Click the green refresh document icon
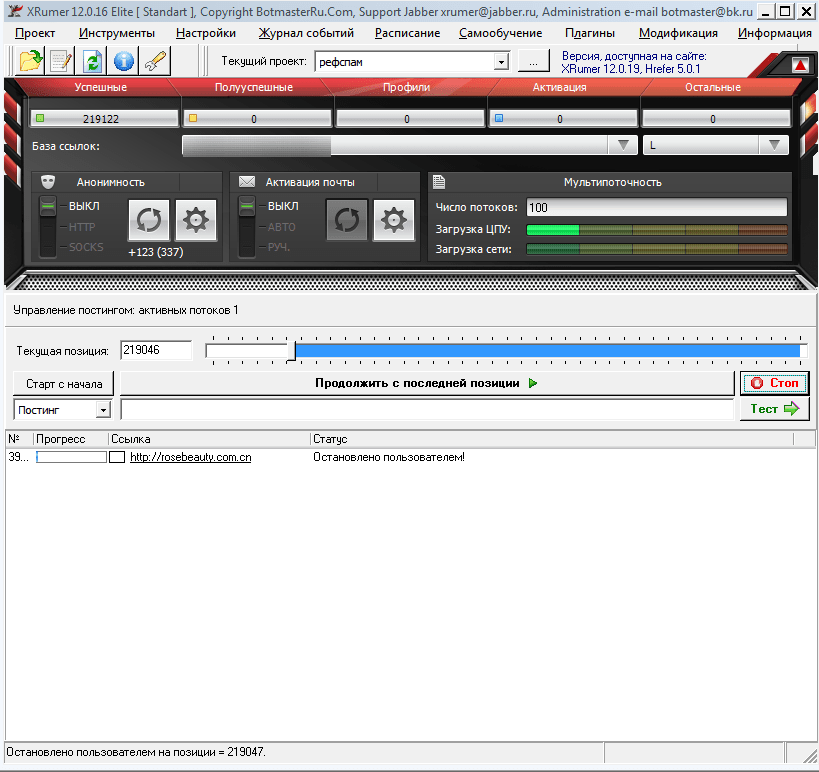The height and width of the screenshot is (772, 819). (92, 61)
